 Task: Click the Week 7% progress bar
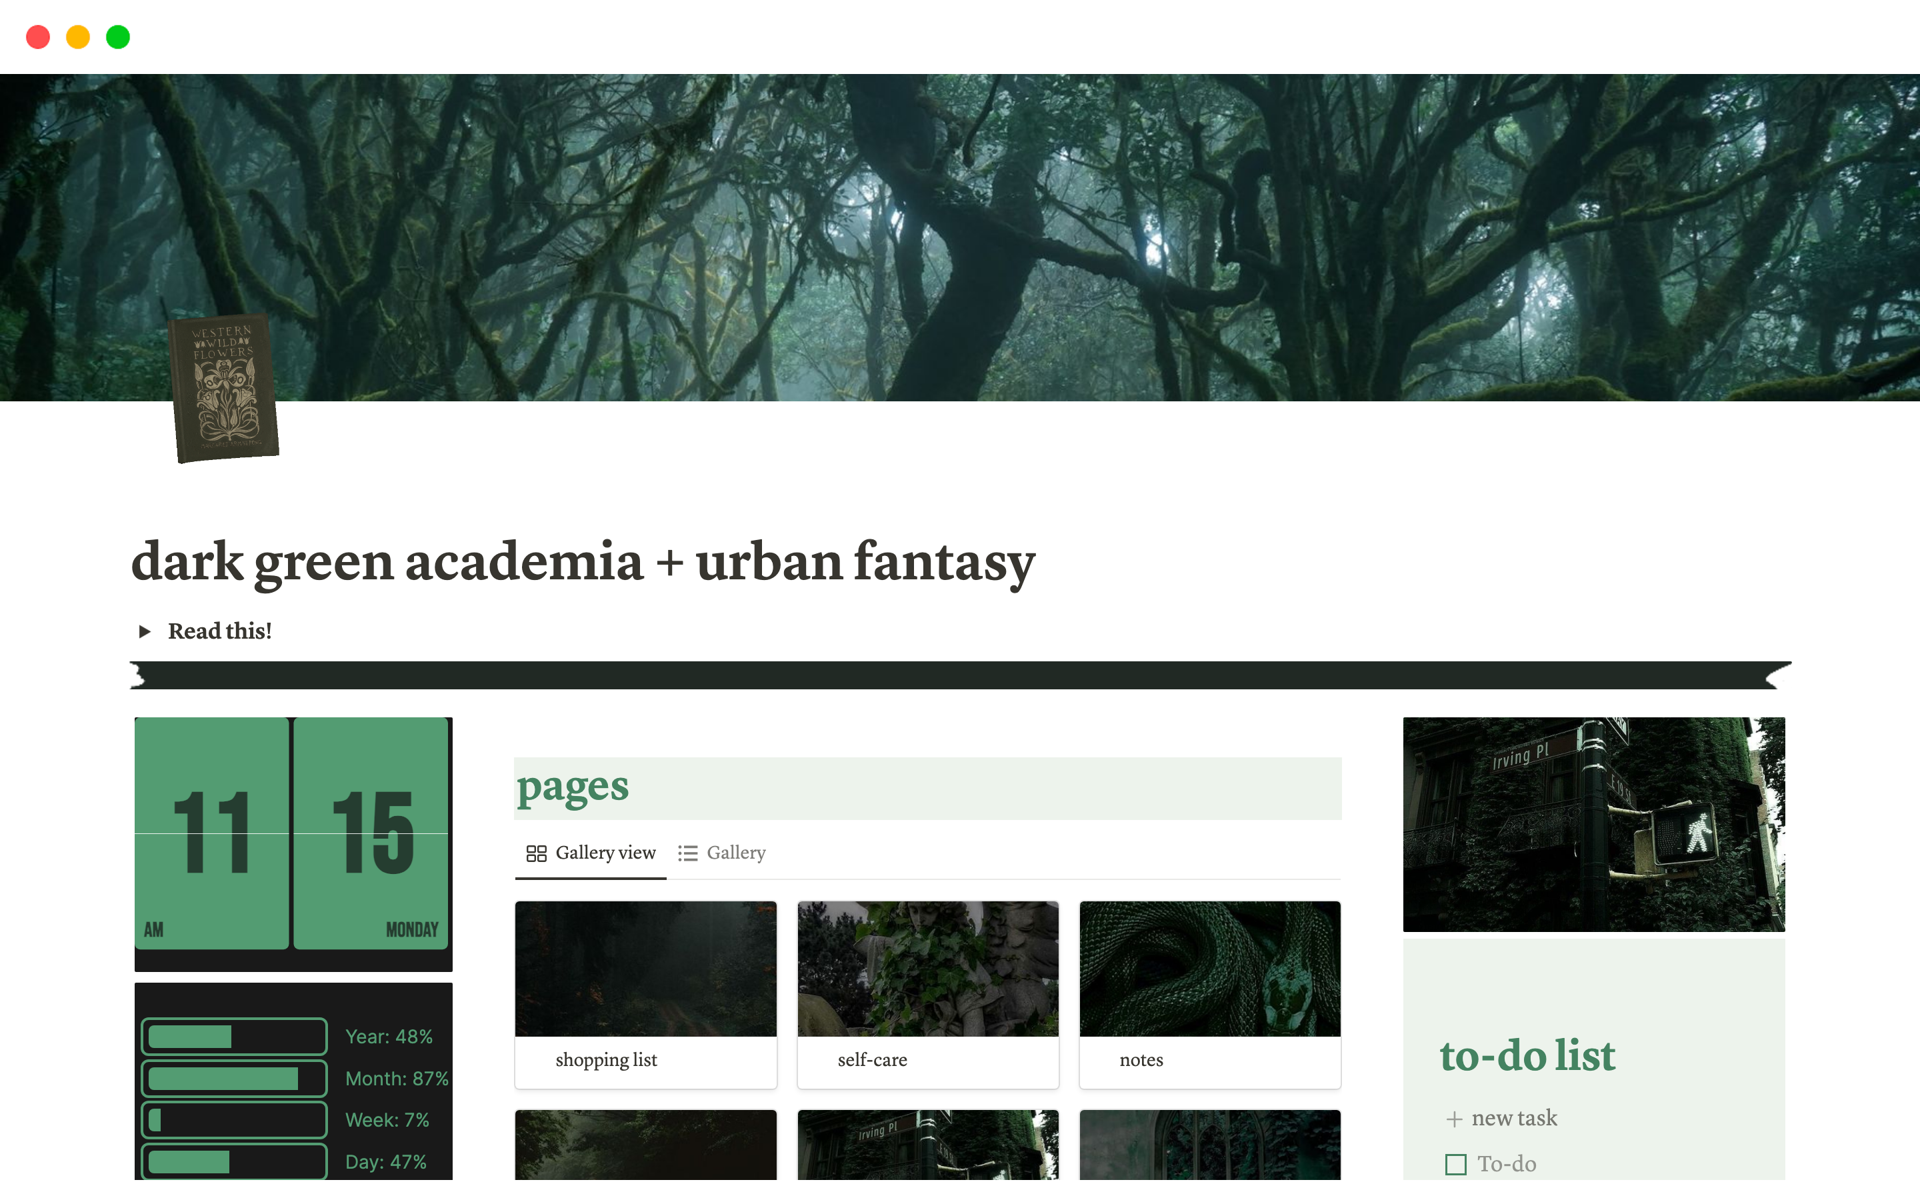(x=235, y=1120)
